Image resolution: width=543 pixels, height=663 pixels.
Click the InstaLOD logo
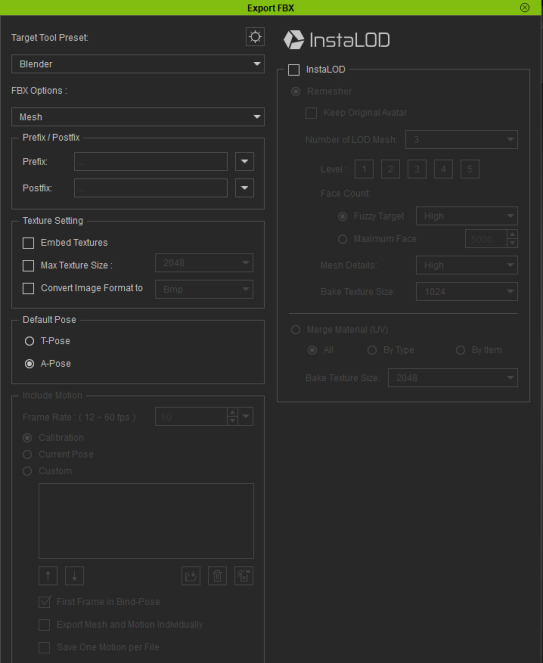[337, 40]
